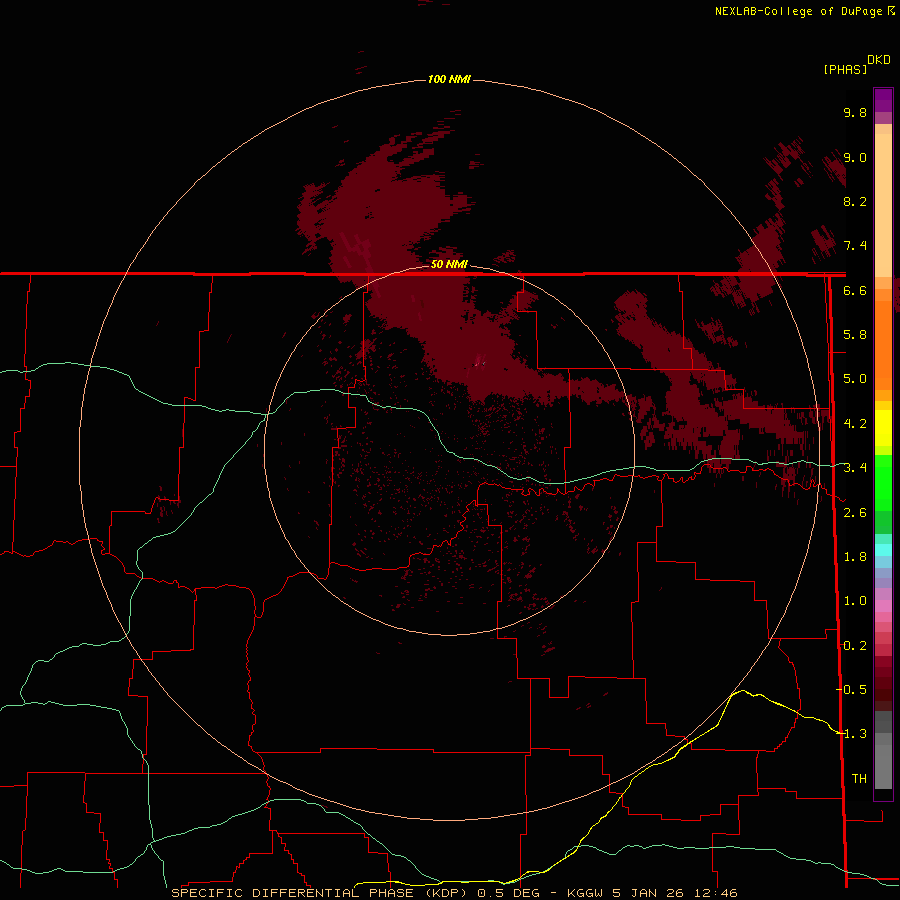The height and width of the screenshot is (900, 900).
Task: Pick the bright green band on color scale
Action: point(883,482)
